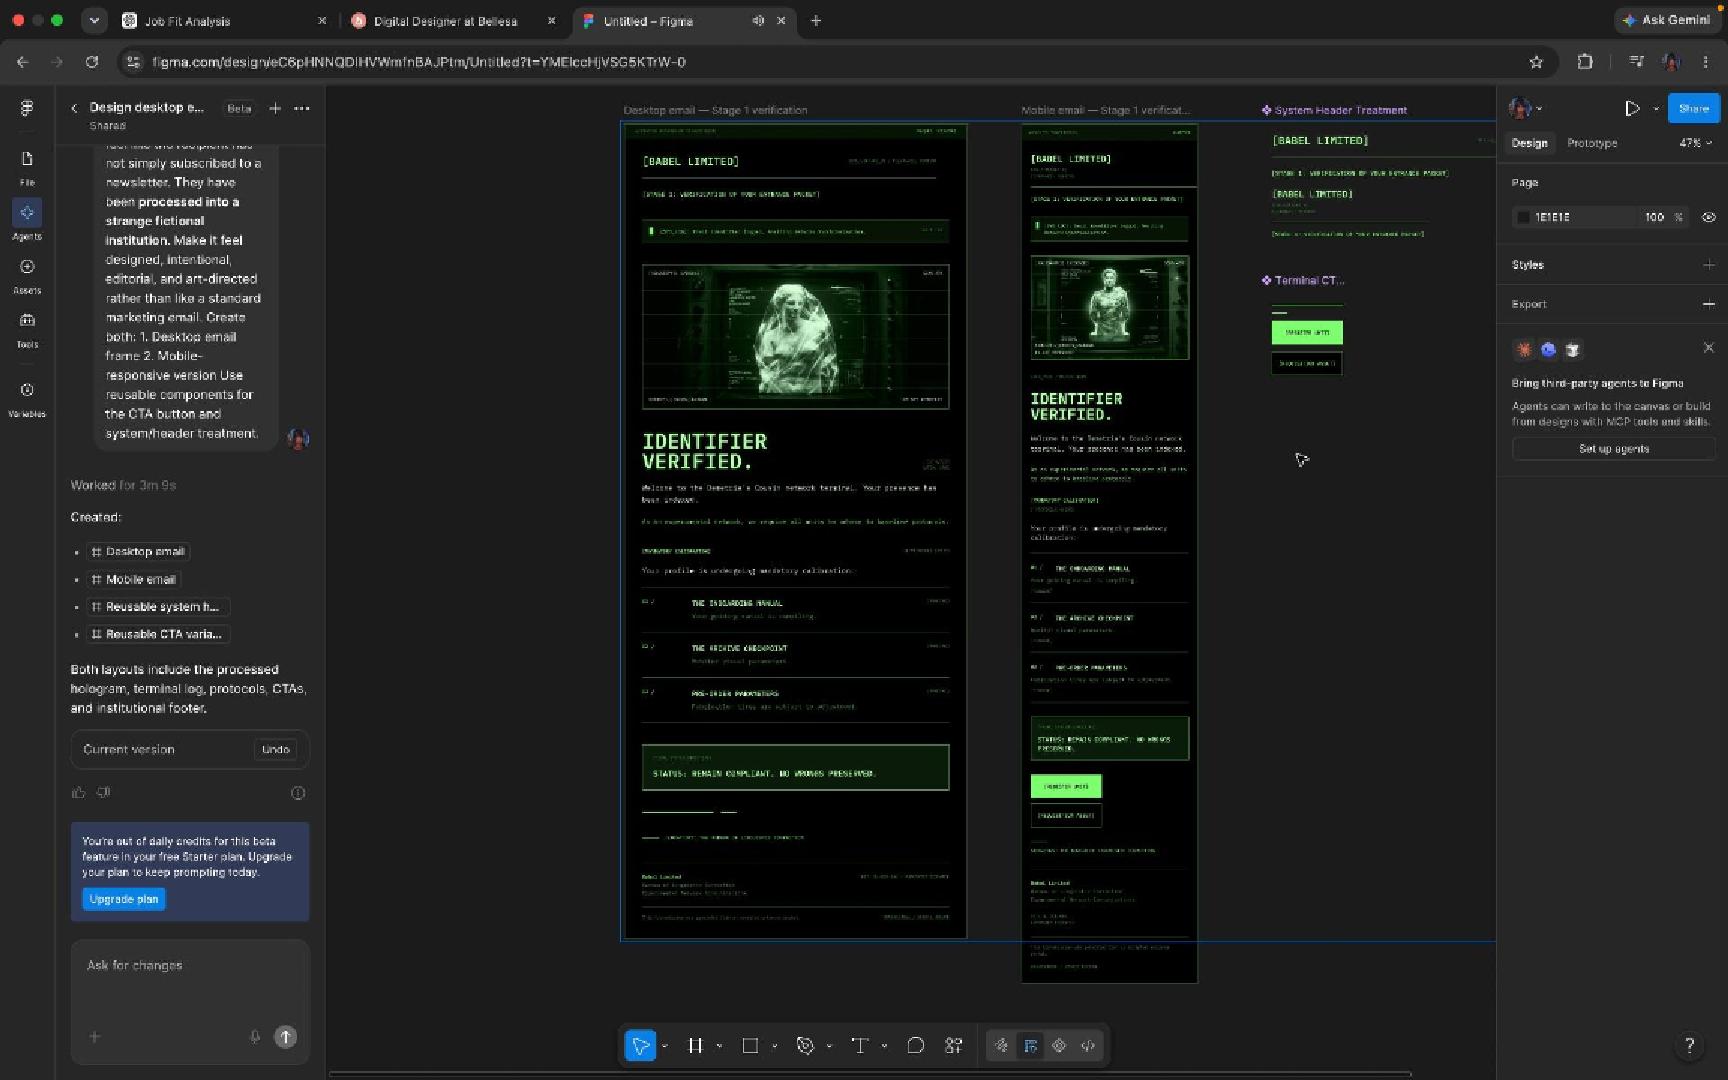The width and height of the screenshot is (1728, 1080).
Task: Select the Move tool in bottom toolbar
Action: pos(640,1045)
